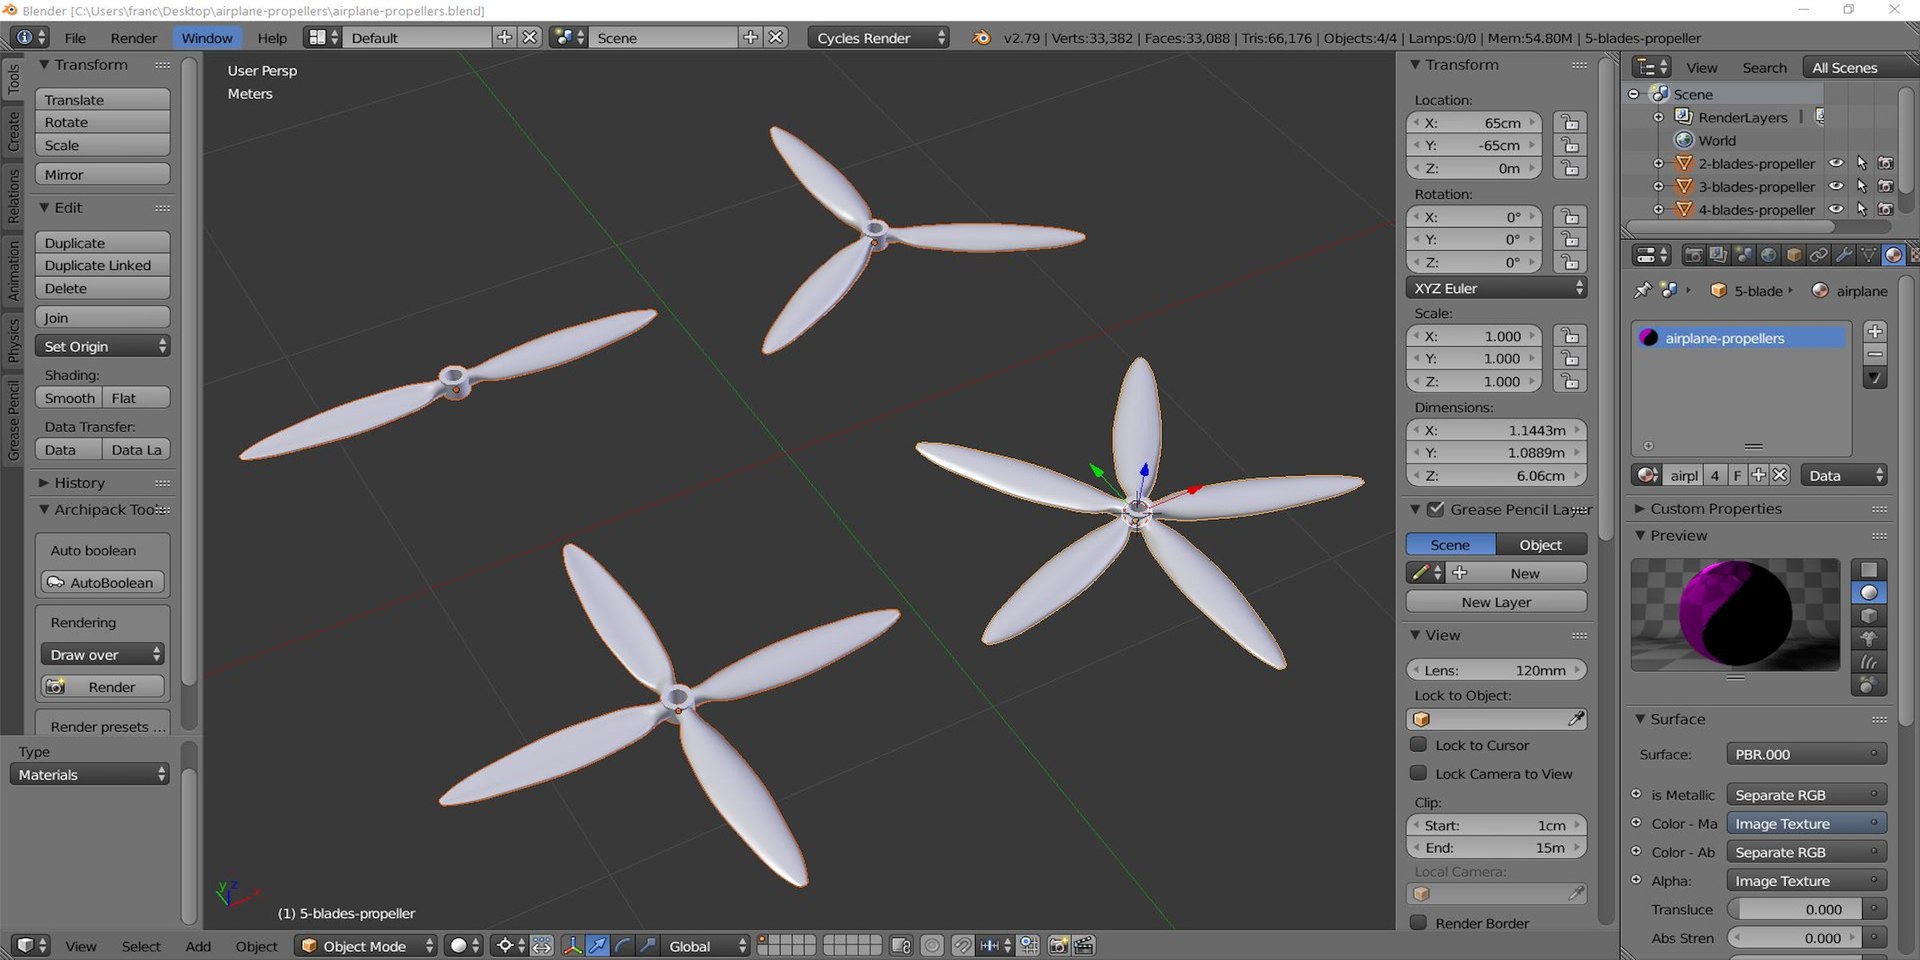The height and width of the screenshot is (960, 1920).
Task: Open the Global transform orientation dropdown
Action: [x=706, y=946]
